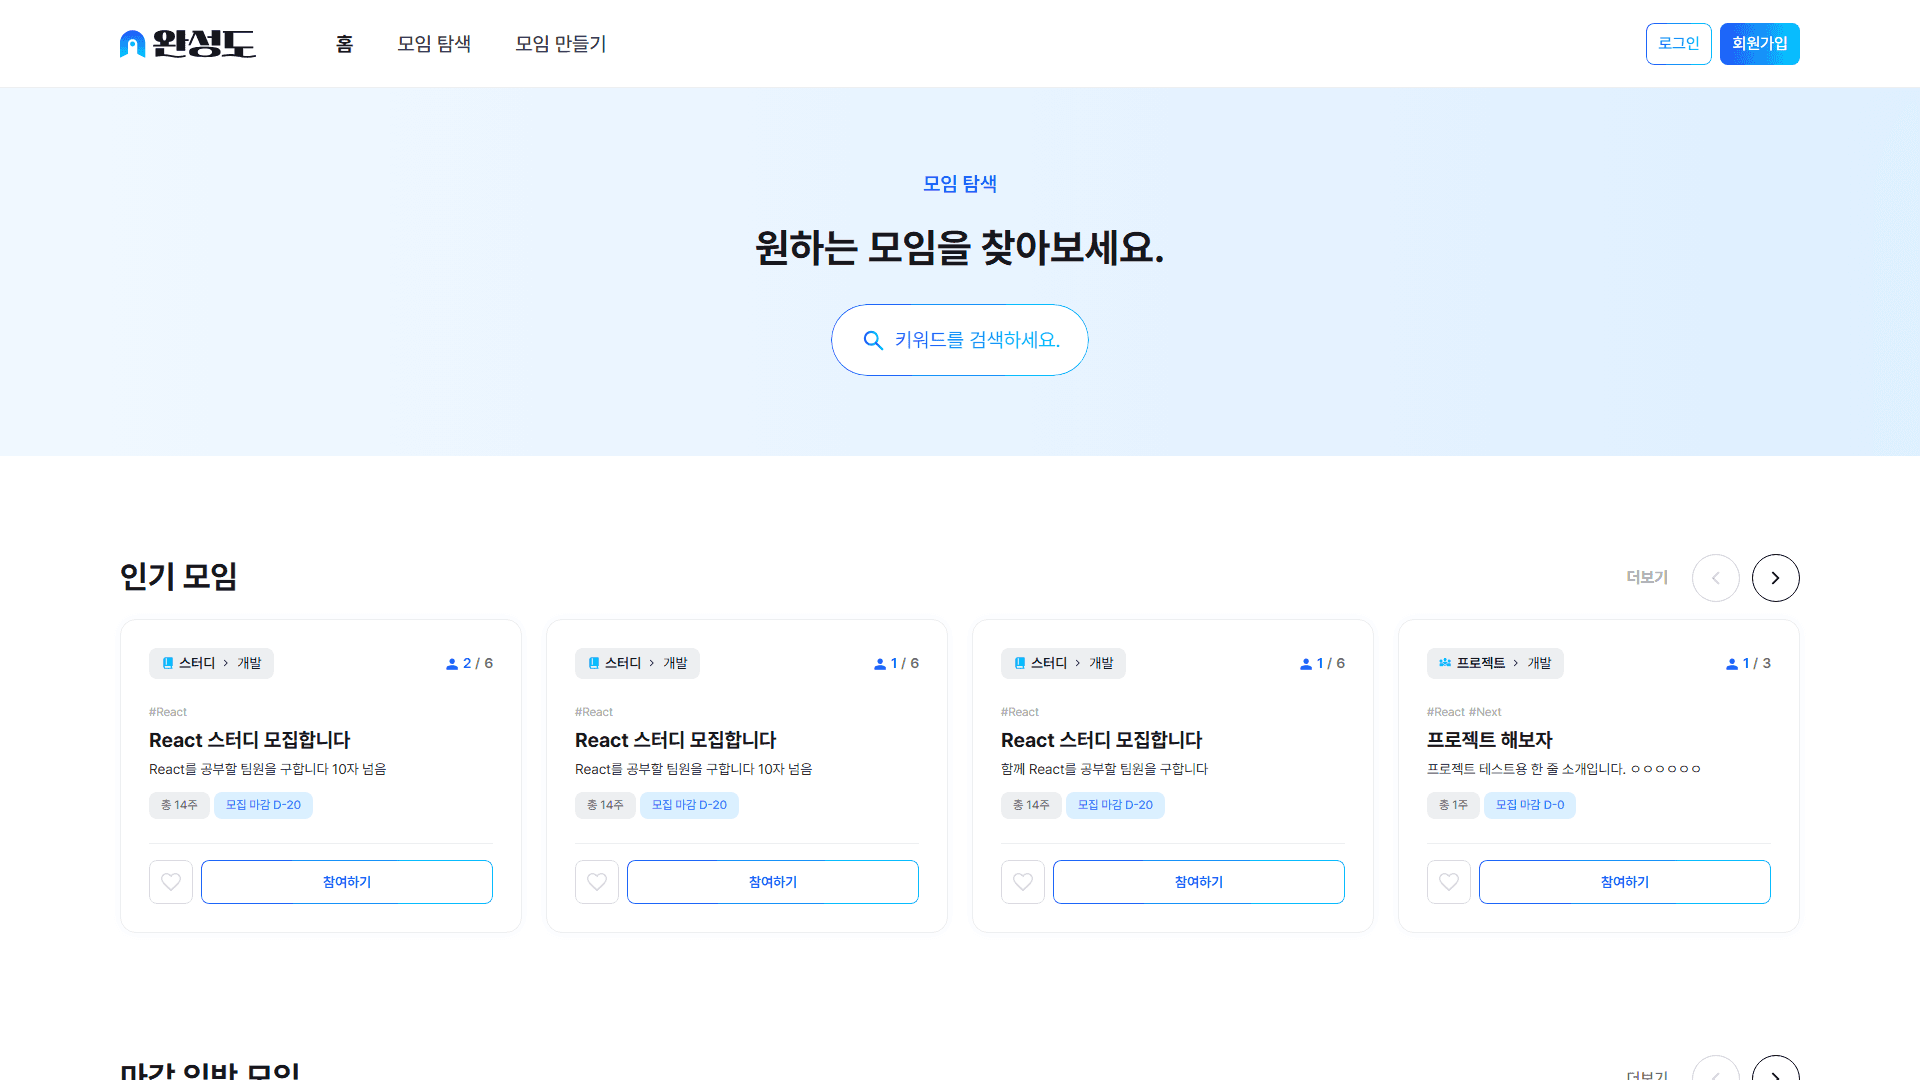Viewport: 1920px width, 1080px height.
Task: Go to previous 인기 모임 slide
Action: (x=1715, y=578)
